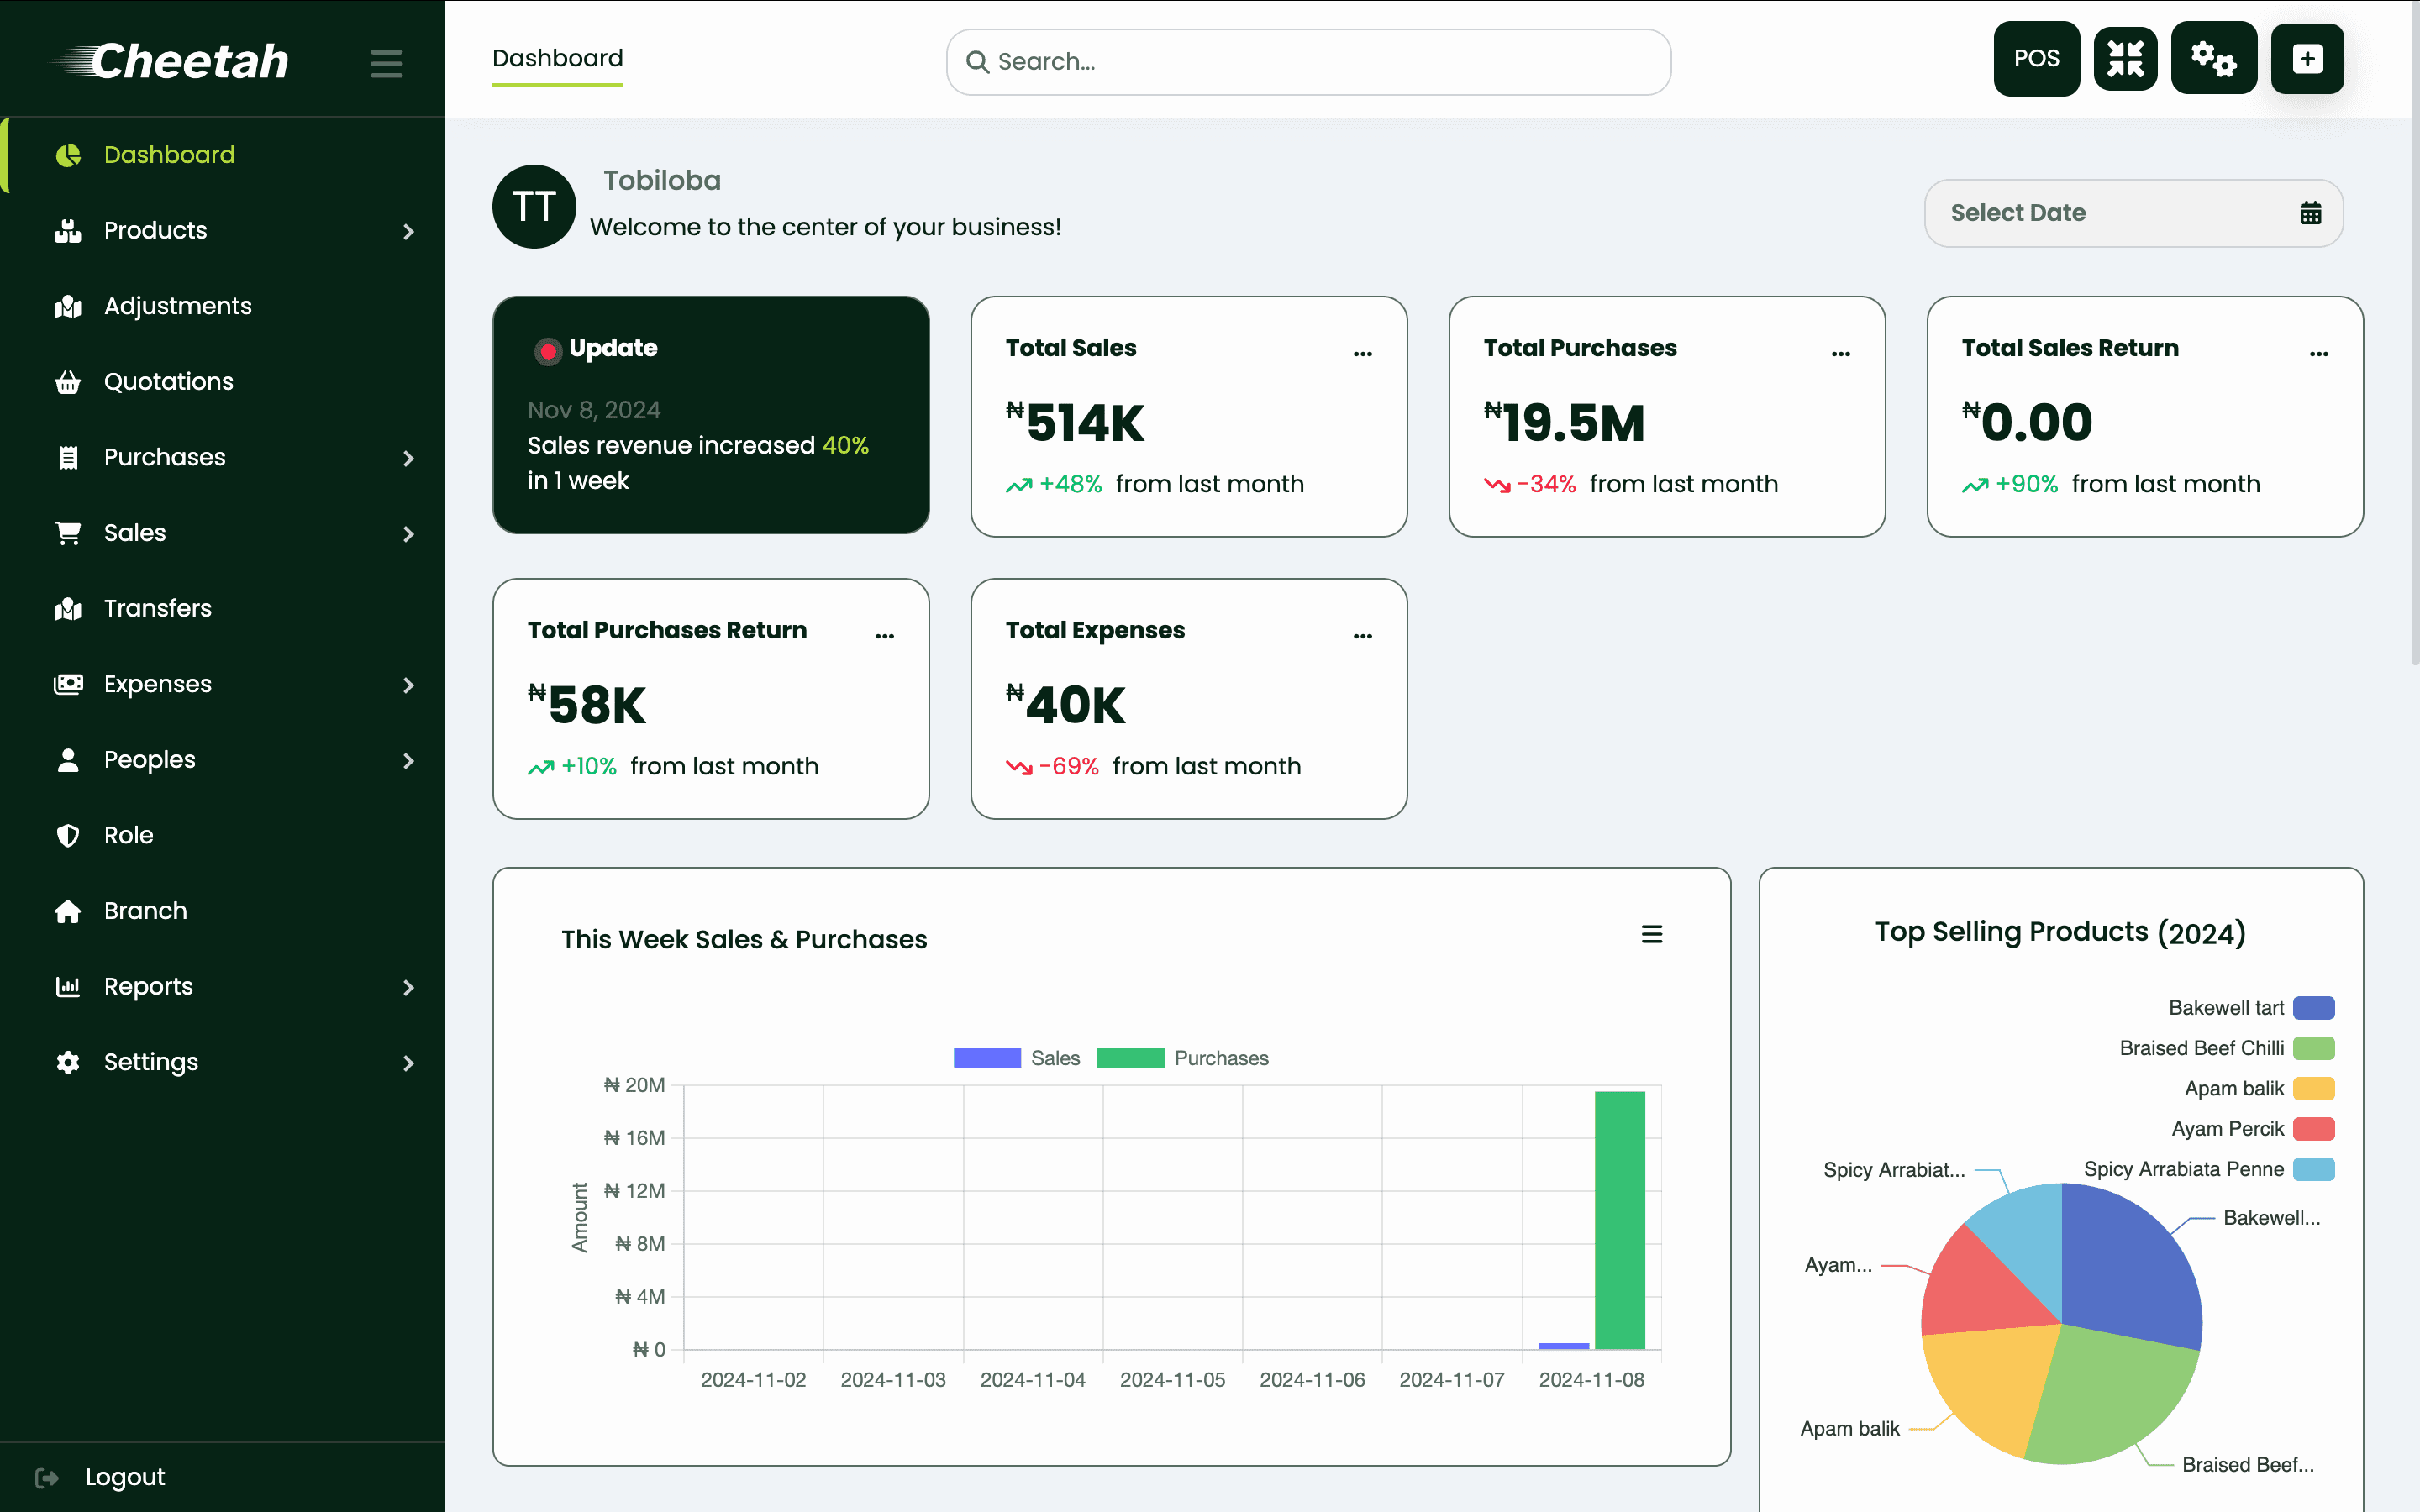Click the plus icon to add new item
2420x1512 pixels.
(2307, 58)
